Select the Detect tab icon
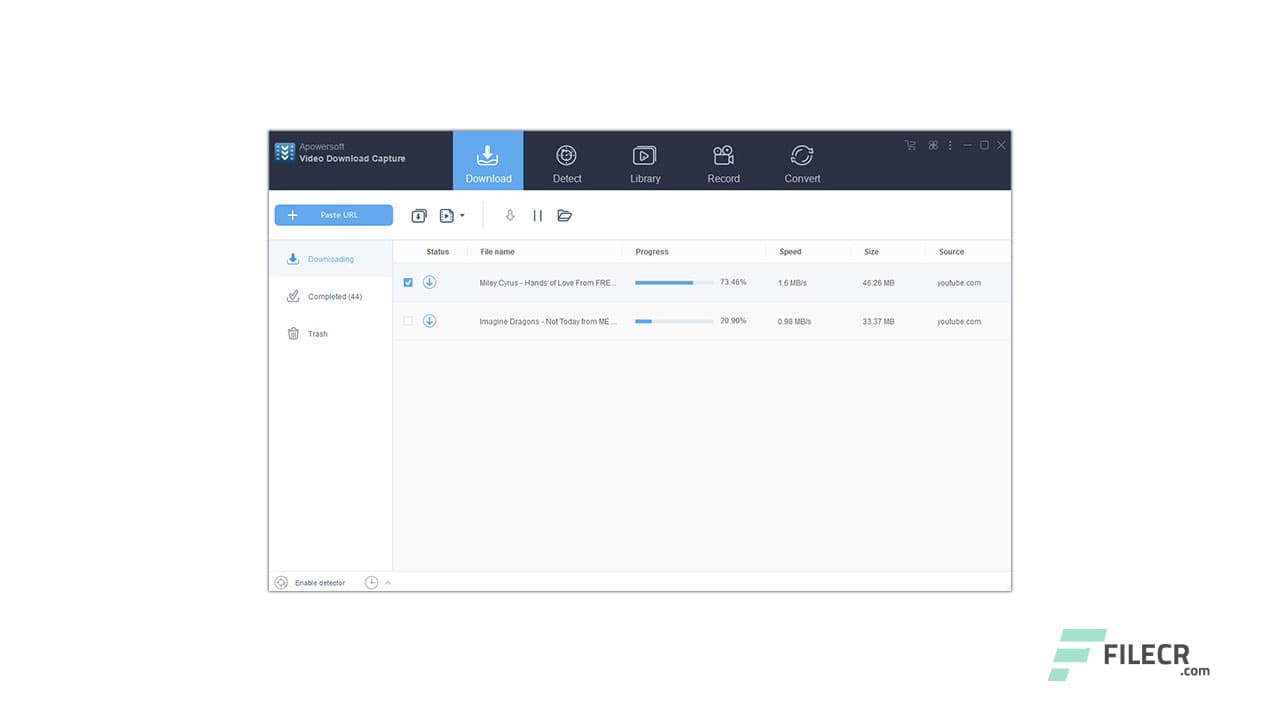 point(566,155)
